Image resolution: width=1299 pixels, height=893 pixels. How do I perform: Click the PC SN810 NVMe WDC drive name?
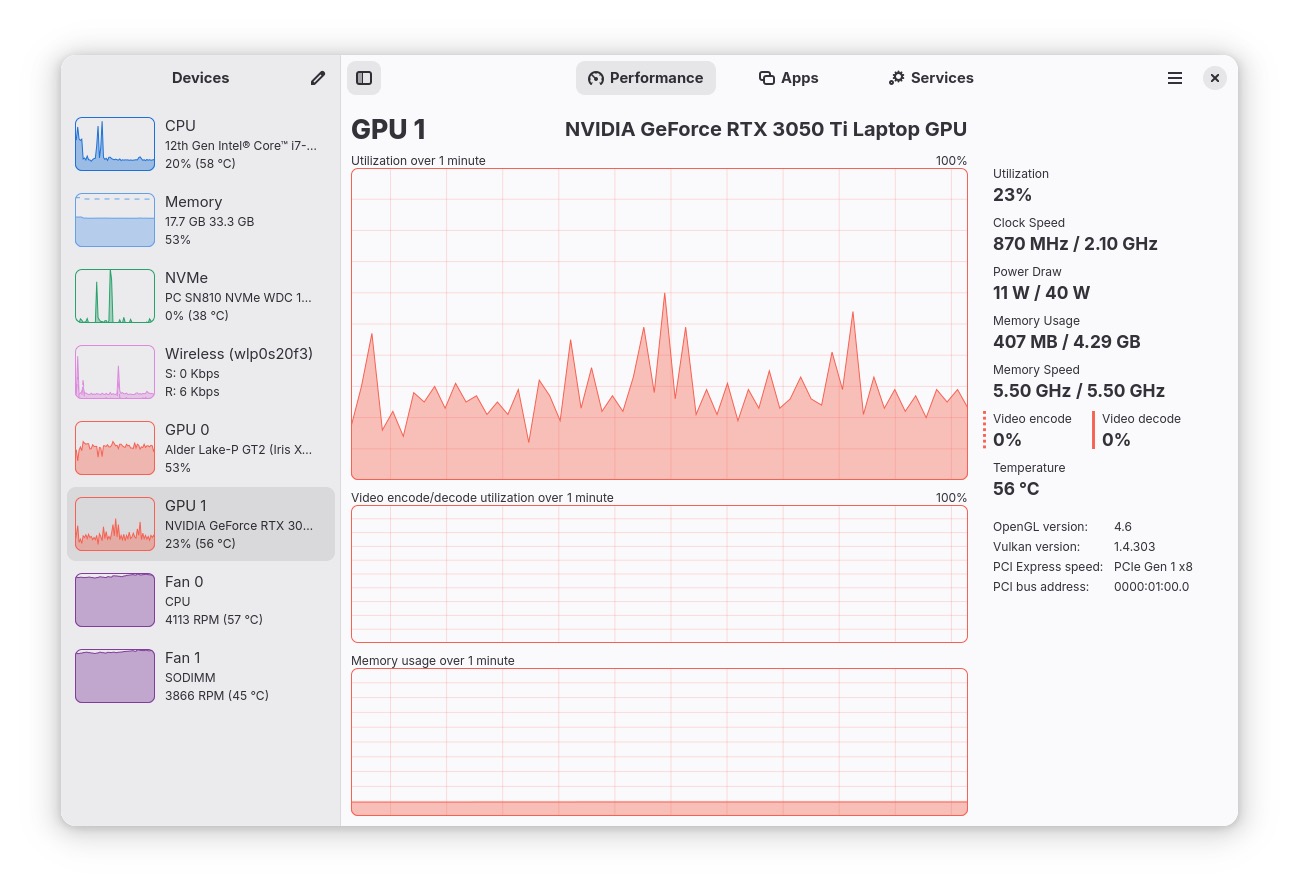(x=238, y=298)
